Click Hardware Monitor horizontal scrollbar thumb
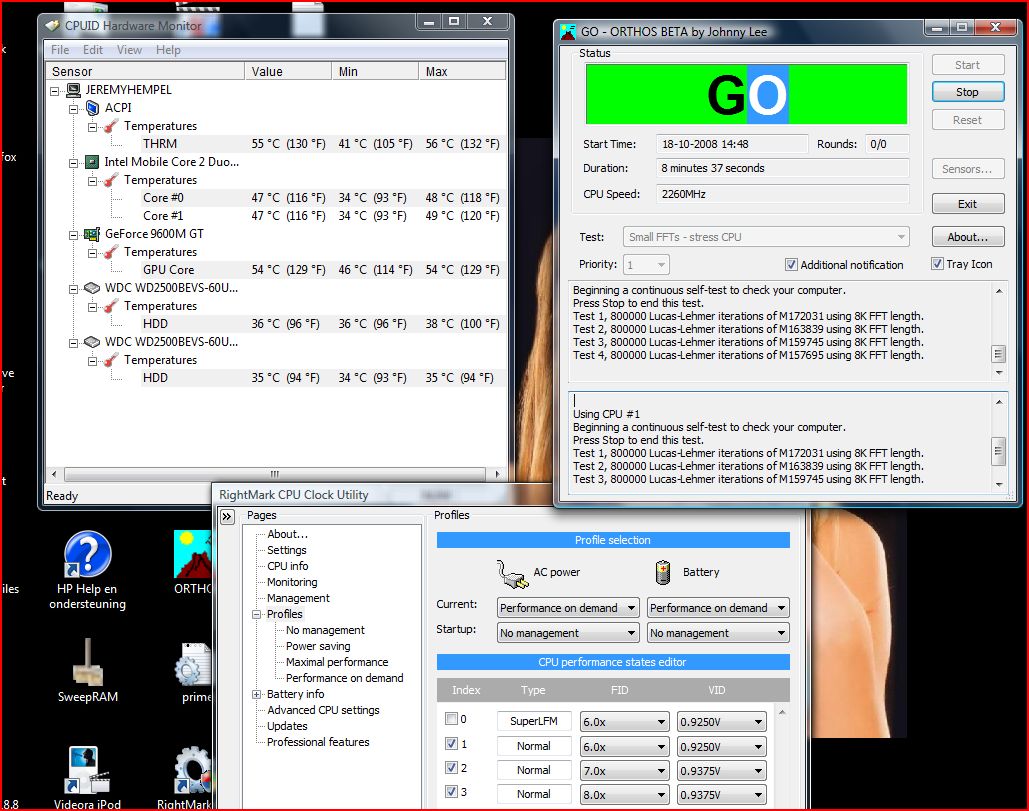Image resolution: width=1029 pixels, height=811 pixels. (x=275, y=474)
